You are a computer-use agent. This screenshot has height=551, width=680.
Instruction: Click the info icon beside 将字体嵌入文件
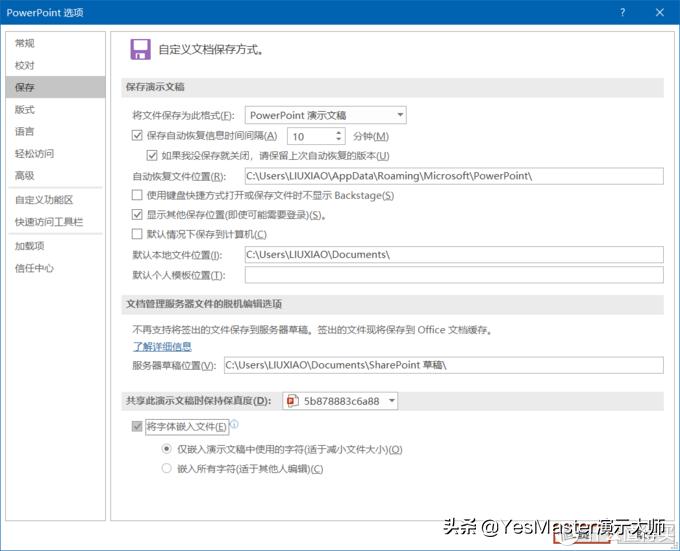[x=234, y=424]
